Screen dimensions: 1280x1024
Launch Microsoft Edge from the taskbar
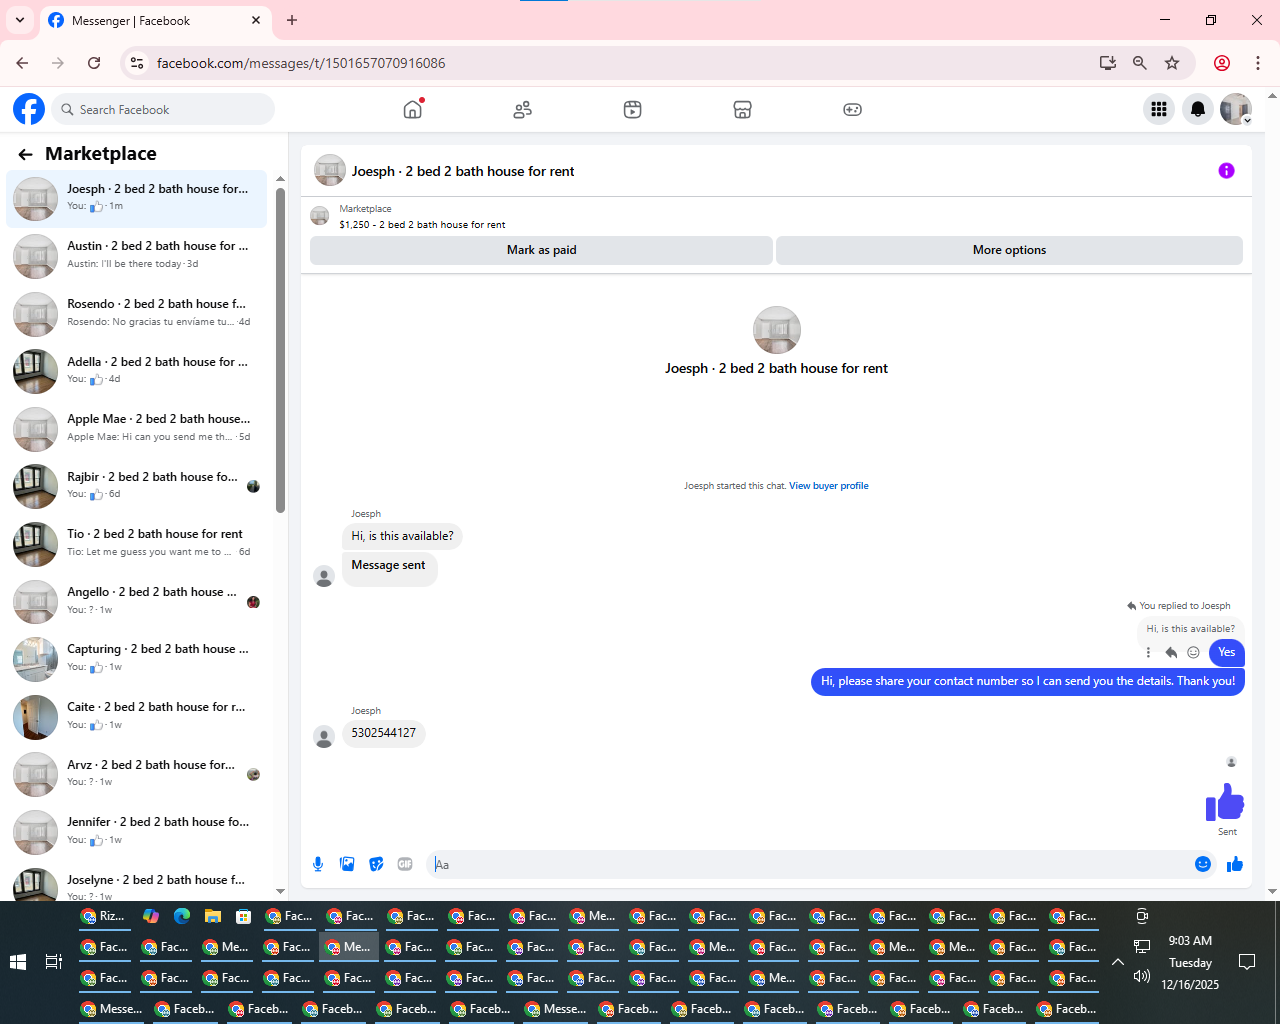182,916
